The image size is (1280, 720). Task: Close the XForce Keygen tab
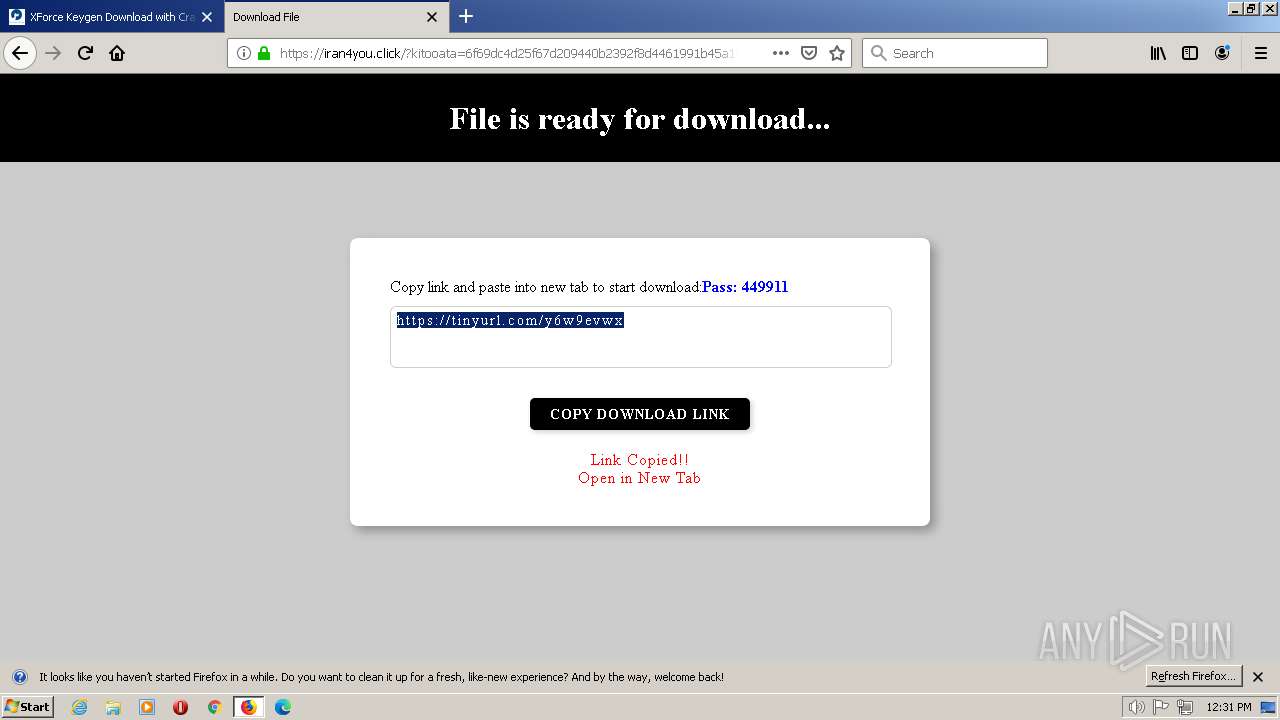point(207,17)
